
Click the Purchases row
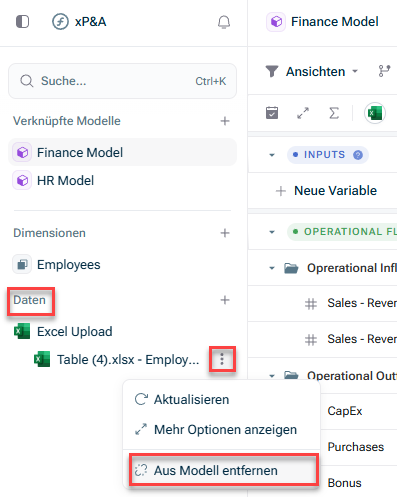click(359, 447)
